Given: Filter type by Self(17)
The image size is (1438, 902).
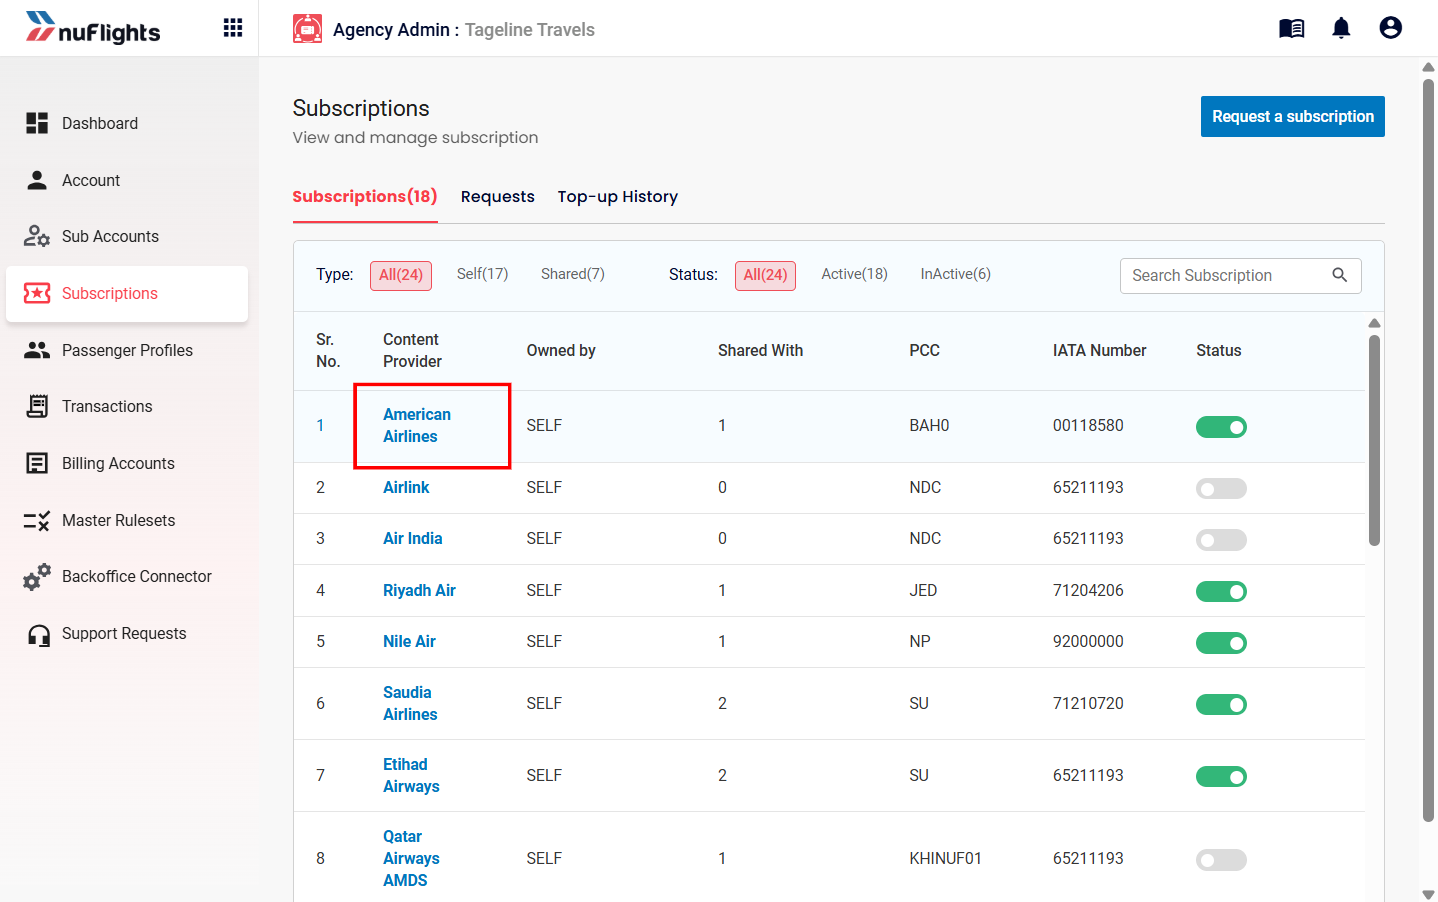Looking at the screenshot, I should (483, 274).
